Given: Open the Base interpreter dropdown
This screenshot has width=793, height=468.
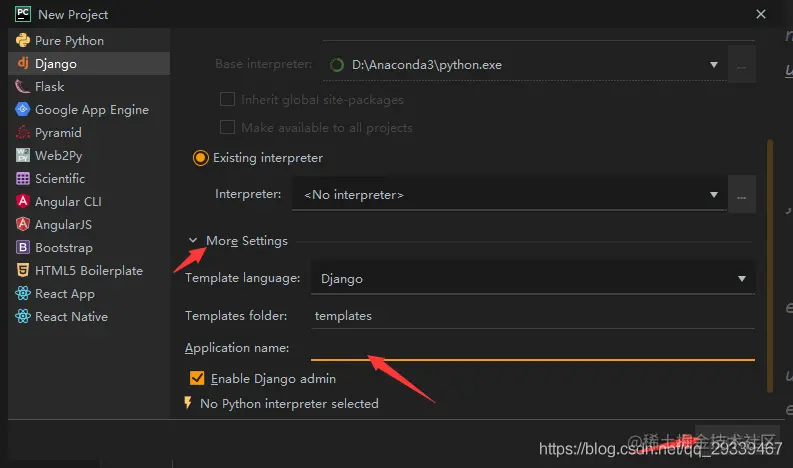Looking at the screenshot, I should (524, 65).
